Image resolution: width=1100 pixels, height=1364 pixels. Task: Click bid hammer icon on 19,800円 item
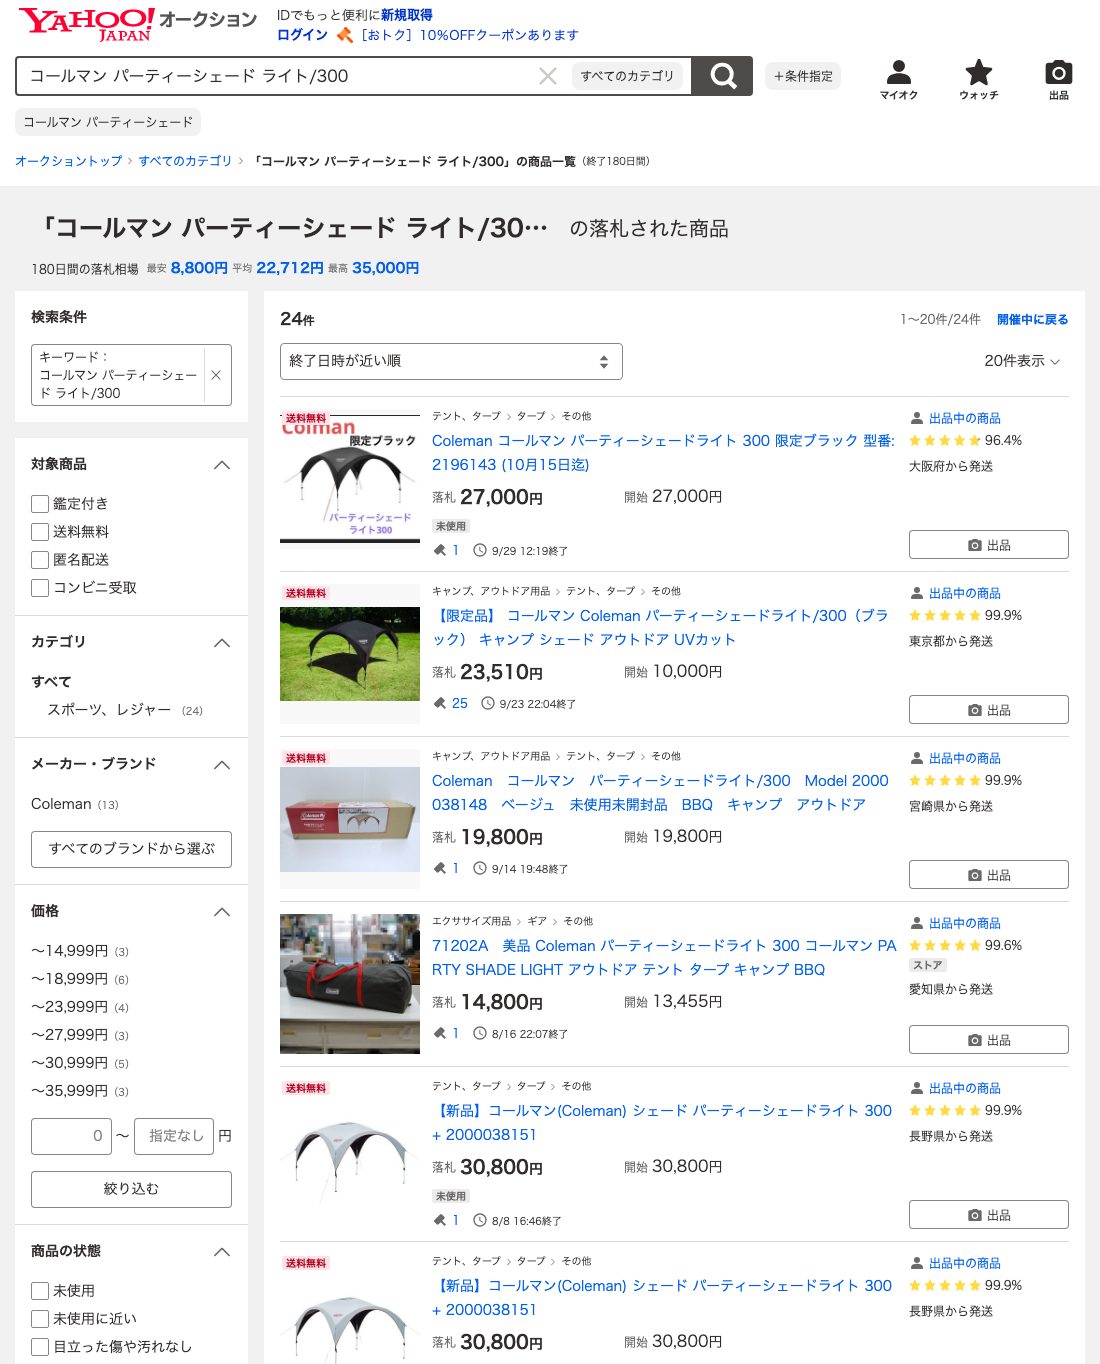point(440,868)
